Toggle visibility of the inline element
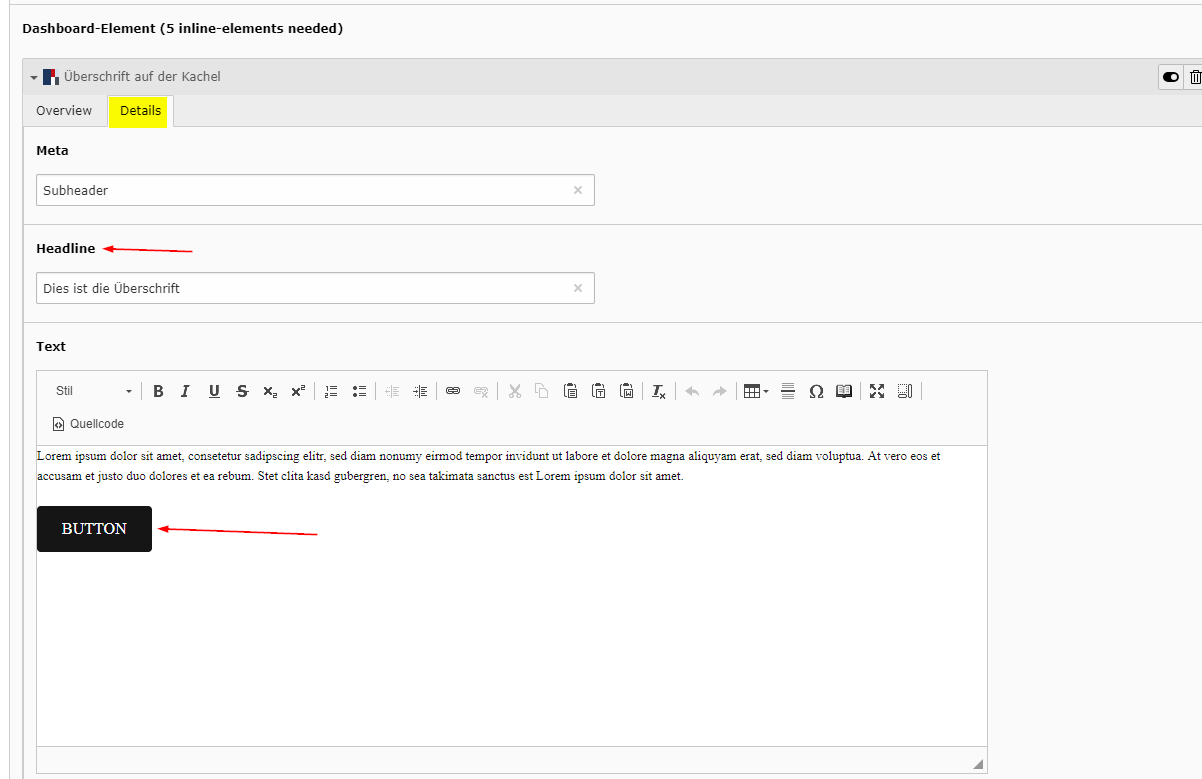This screenshot has height=779, width=1202. [x=1170, y=77]
